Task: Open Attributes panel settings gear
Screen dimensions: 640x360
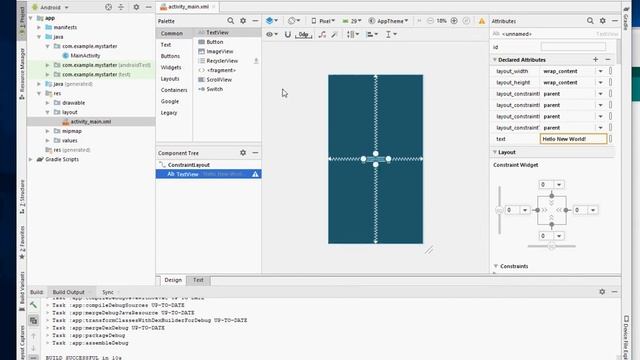Action: click(x=603, y=21)
